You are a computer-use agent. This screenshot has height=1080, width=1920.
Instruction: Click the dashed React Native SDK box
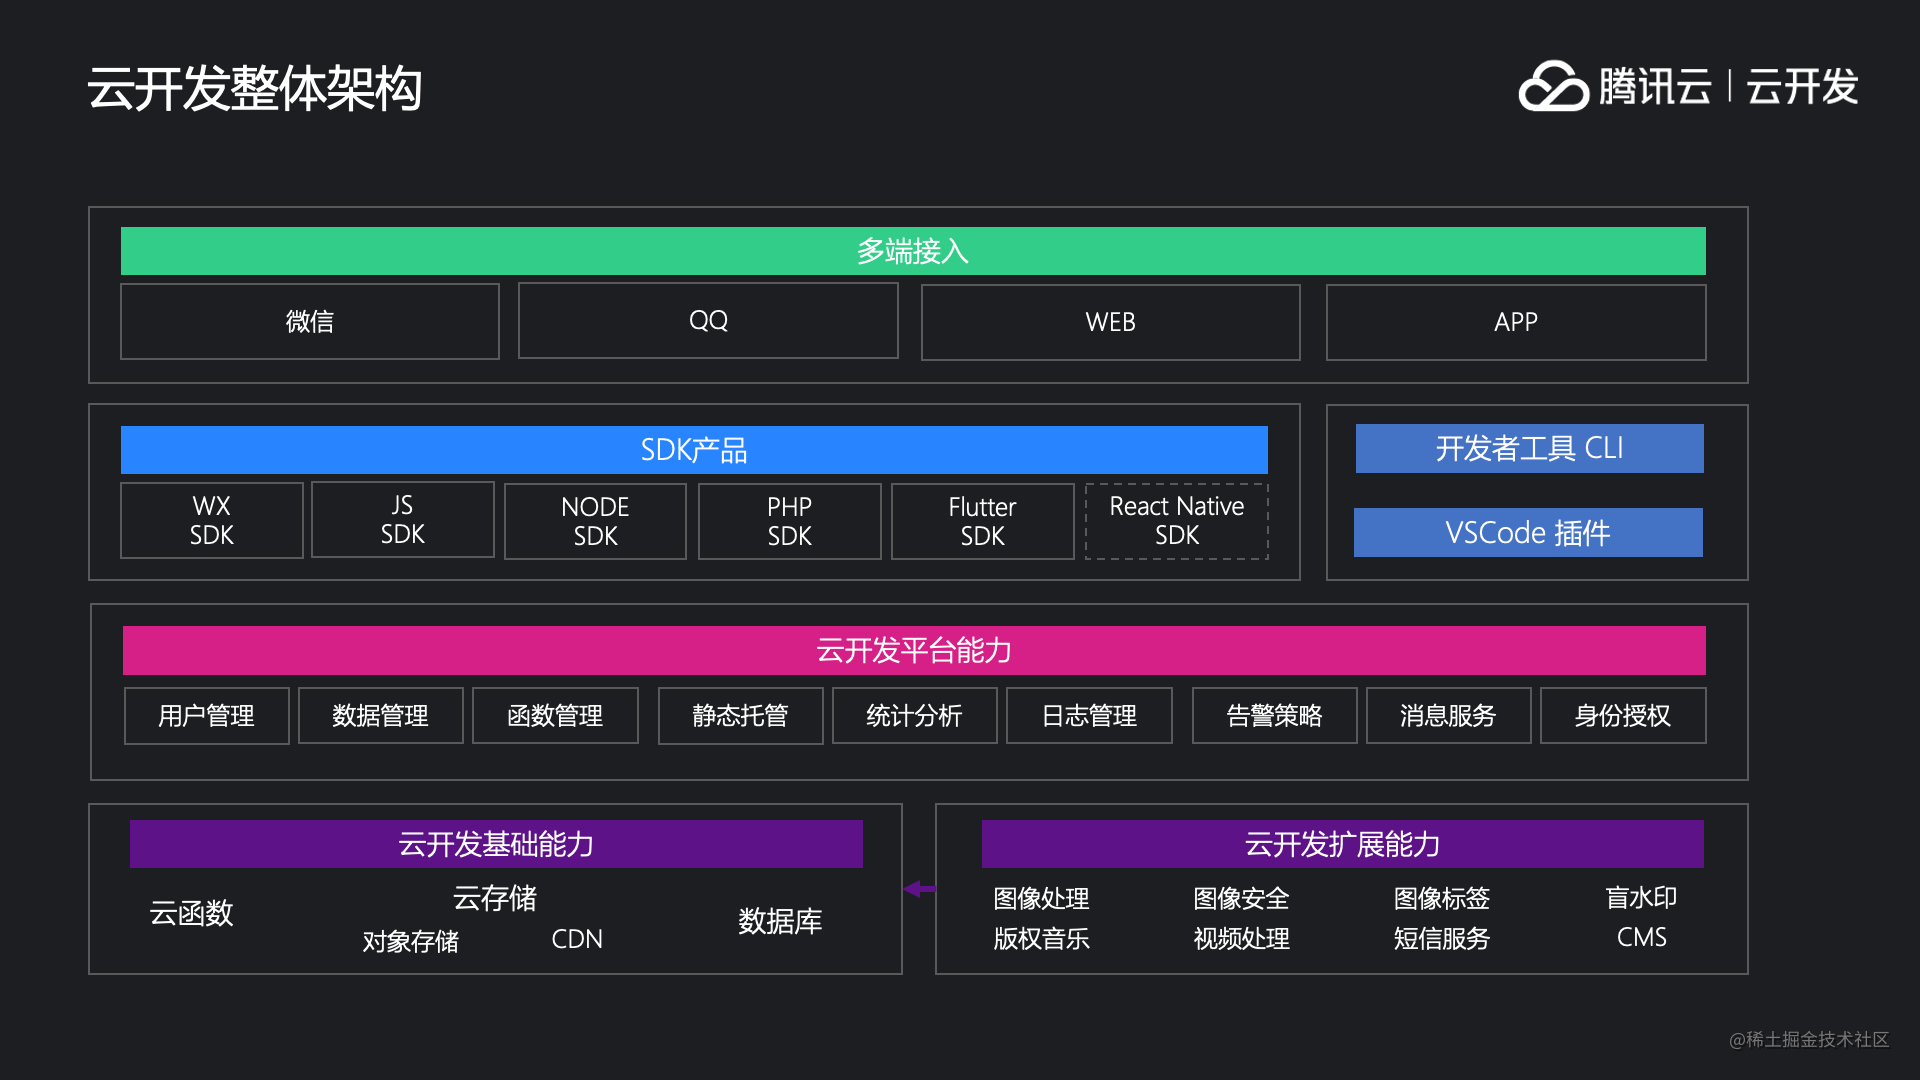1177,521
